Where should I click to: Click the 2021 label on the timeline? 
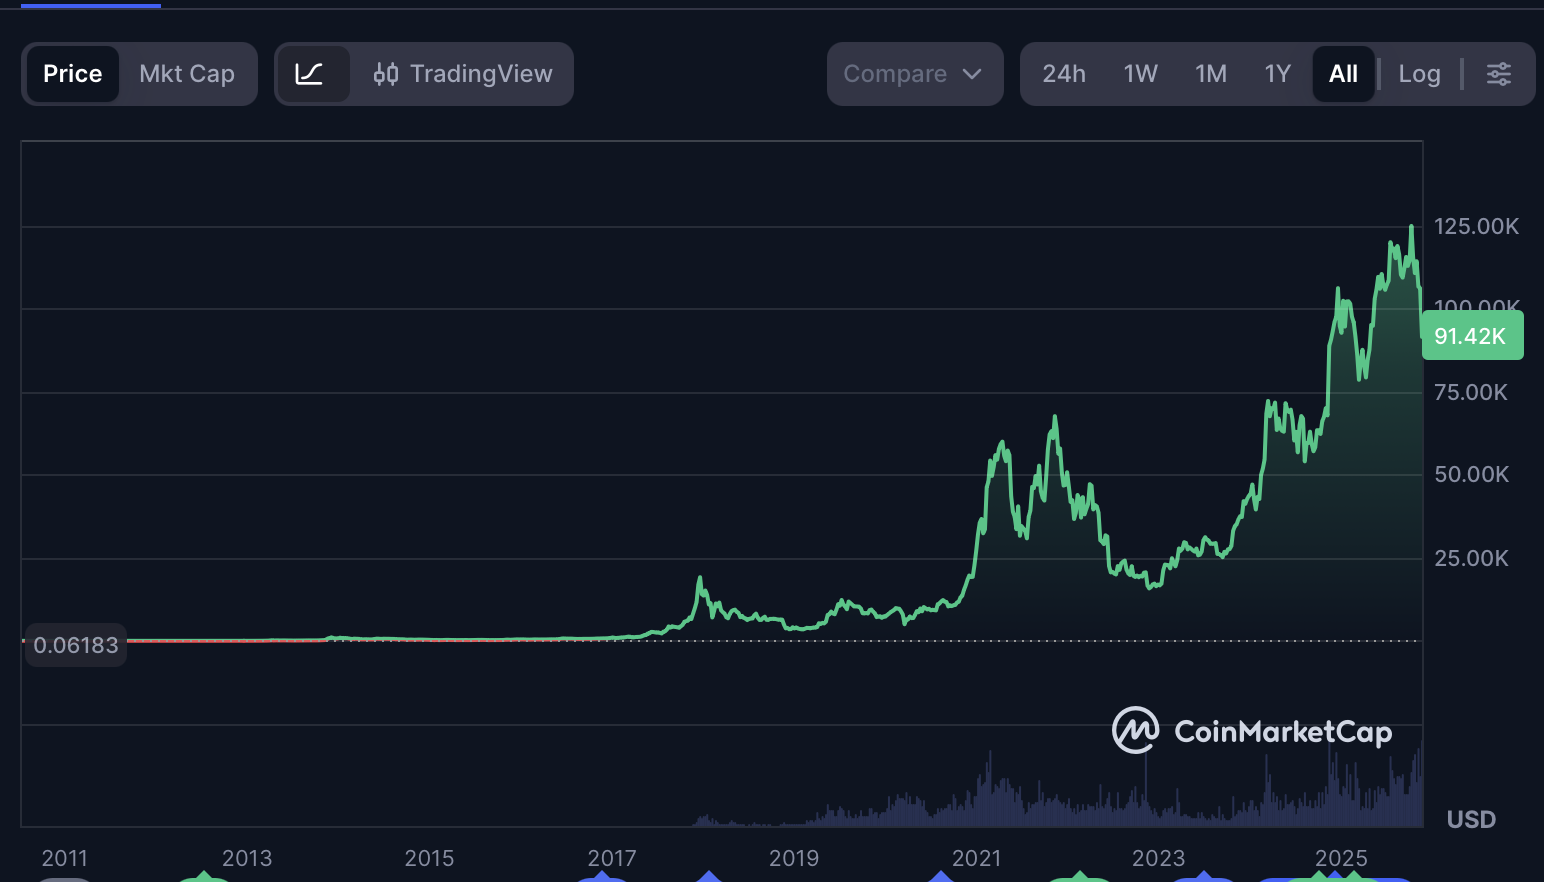click(977, 858)
